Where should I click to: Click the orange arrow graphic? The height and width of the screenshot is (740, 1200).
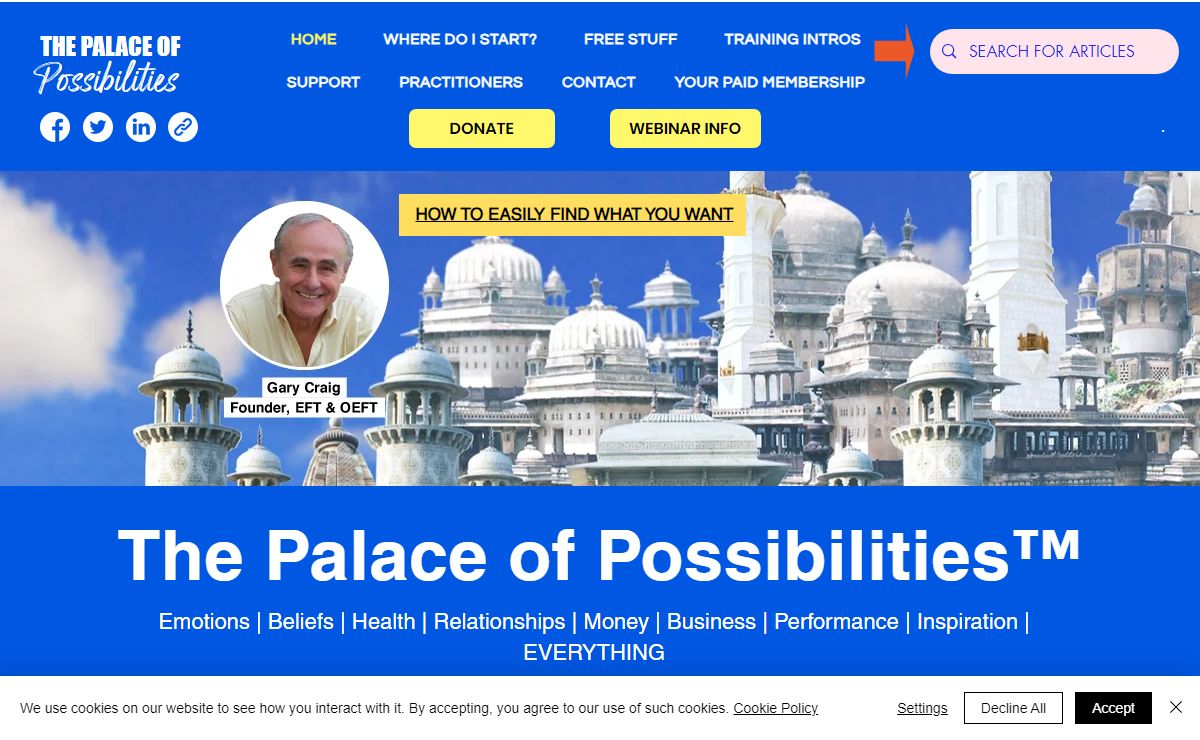coord(894,51)
